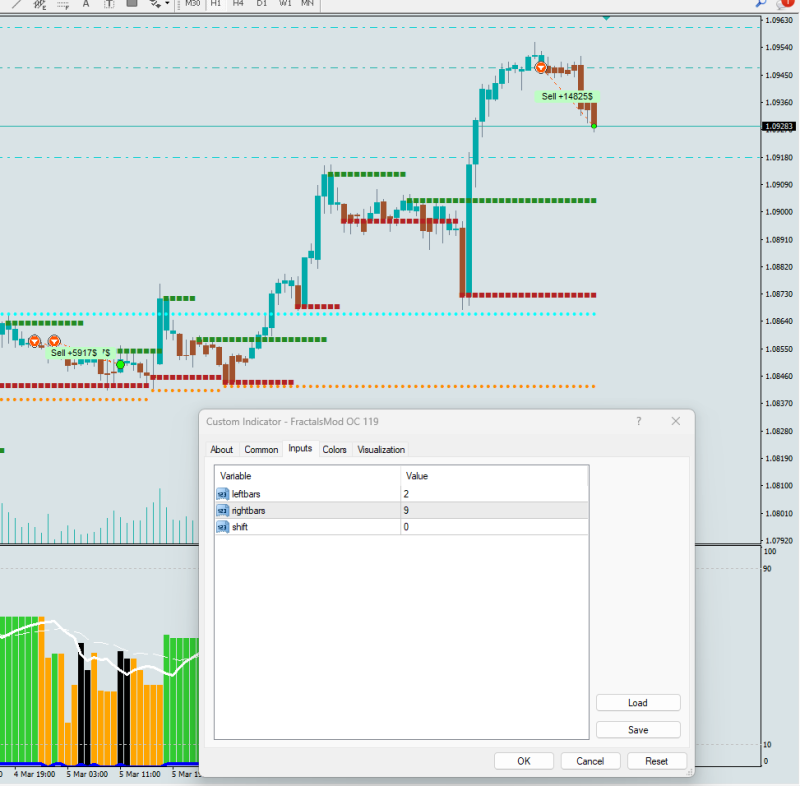Screen dimensions: 800x786
Task: Click the 5 Mar 11:00 time label
Action: click(x=139, y=774)
